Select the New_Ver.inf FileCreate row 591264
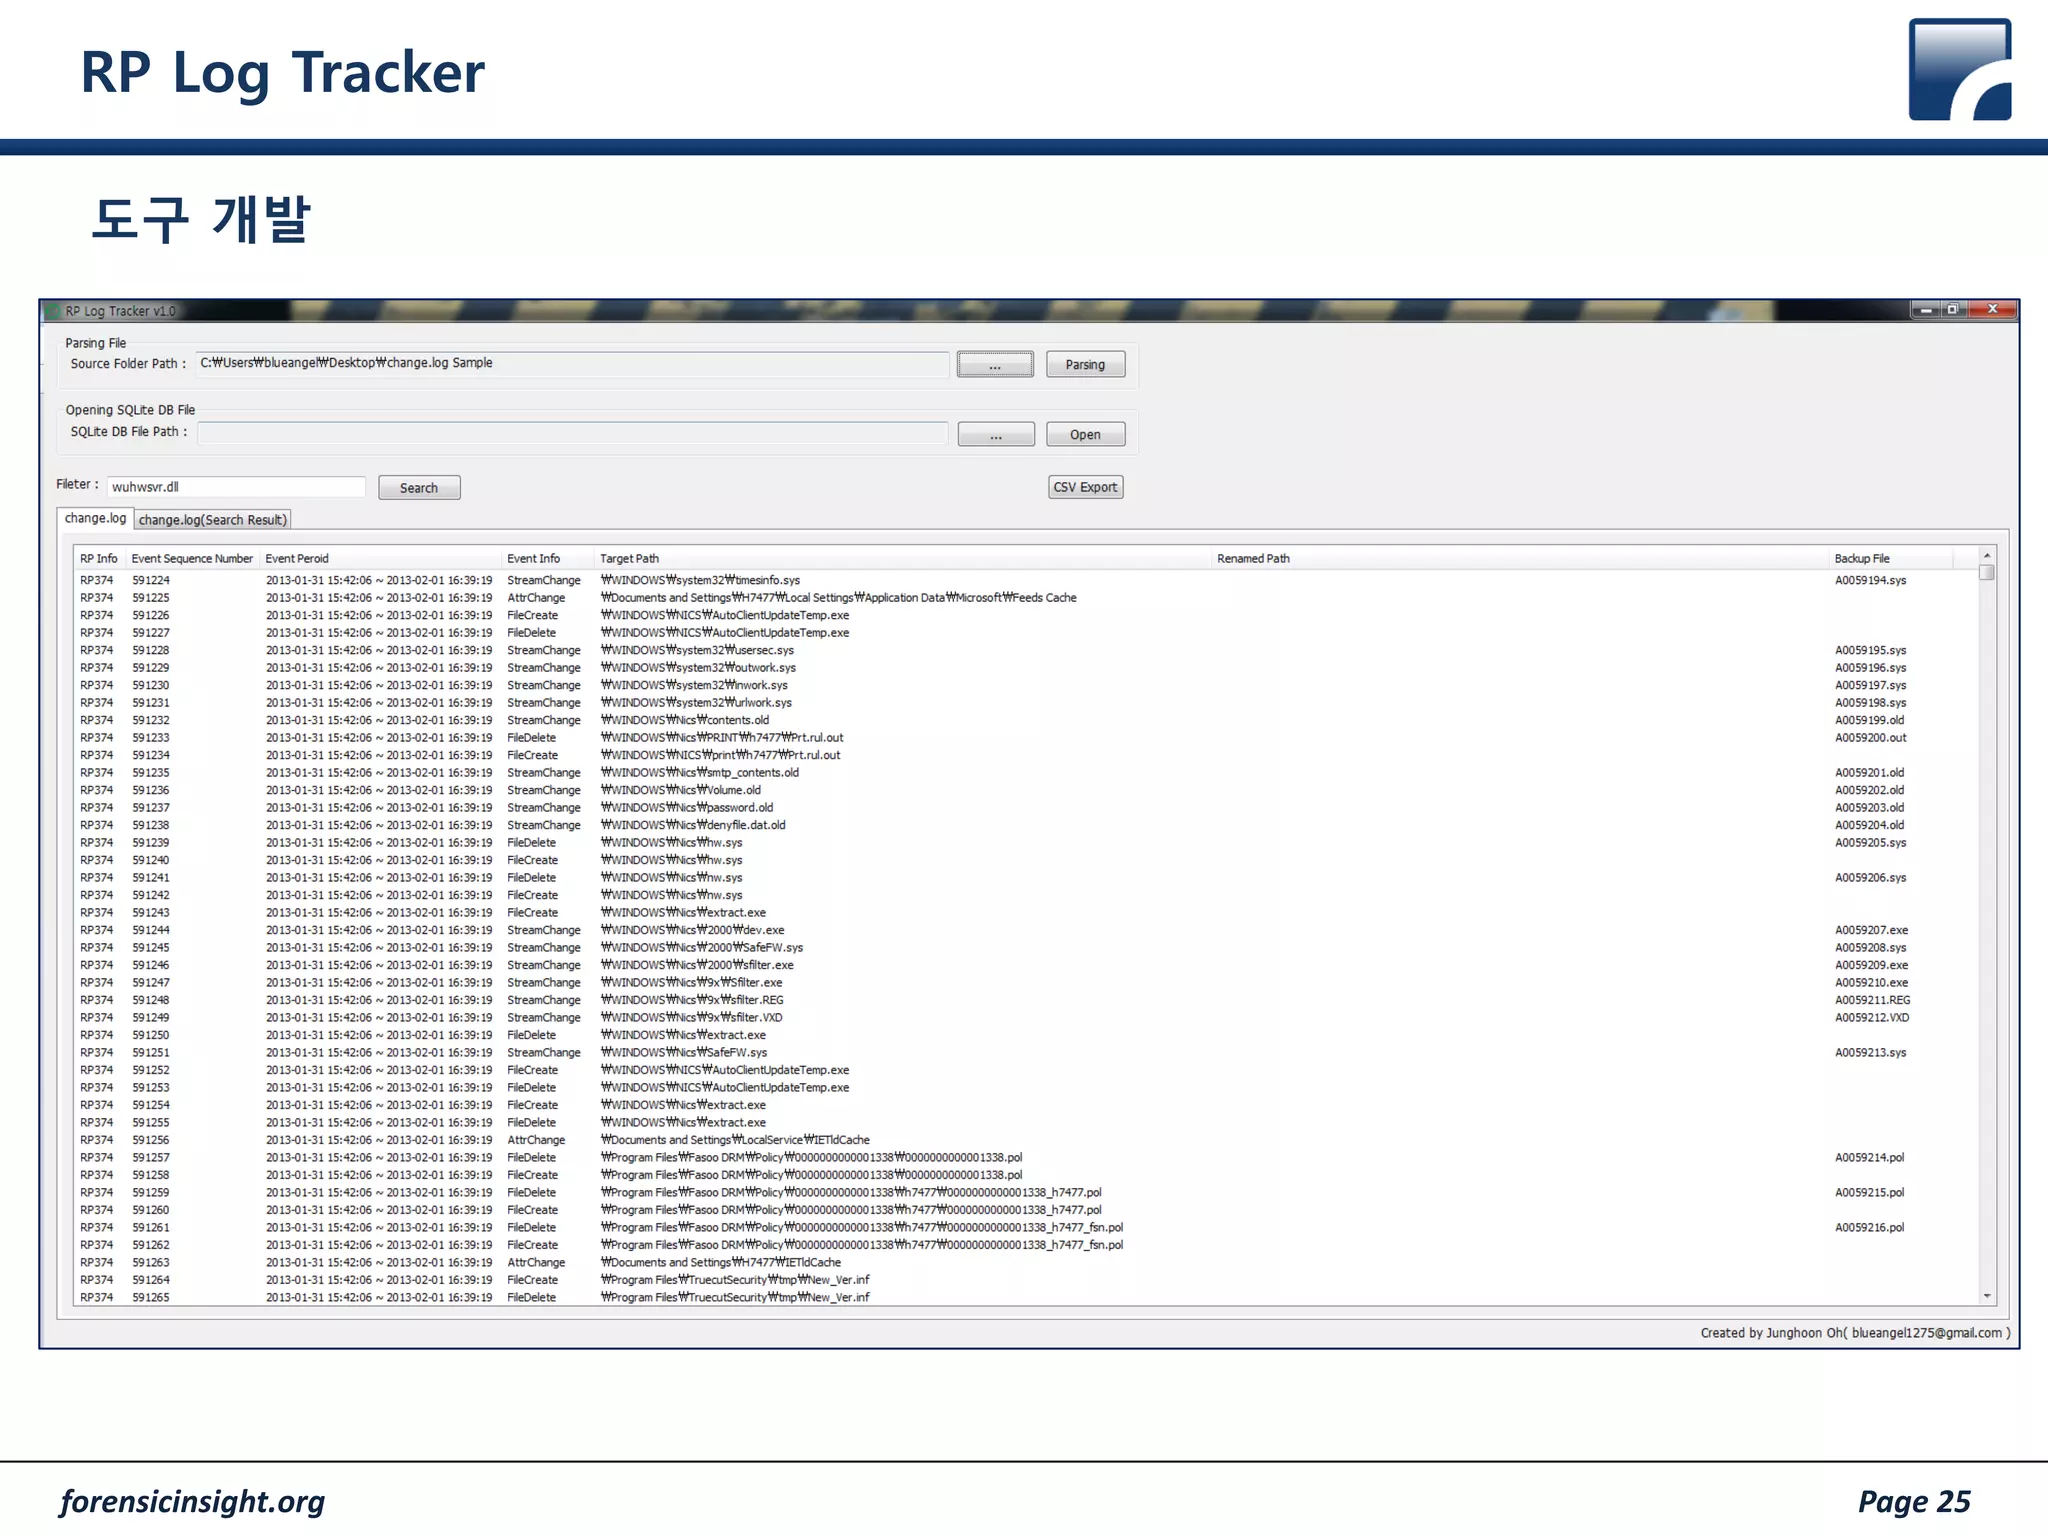The width and height of the screenshot is (2048, 1536). 1025,1280
